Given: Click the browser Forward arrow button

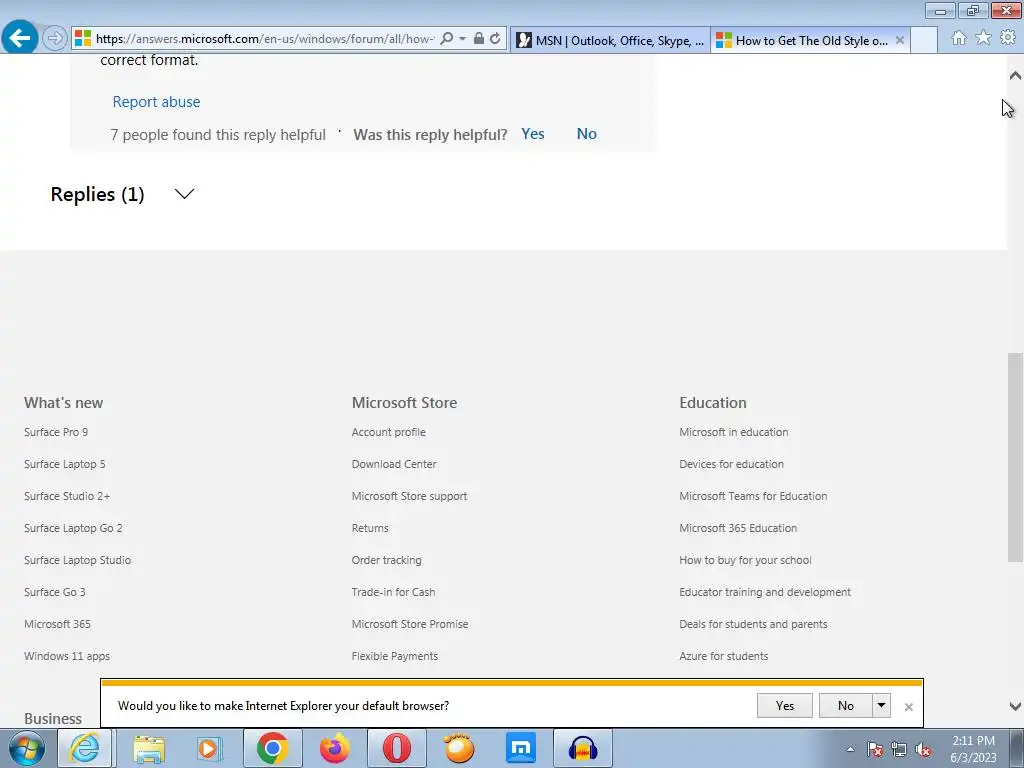Looking at the screenshot, I should [55, 39].
